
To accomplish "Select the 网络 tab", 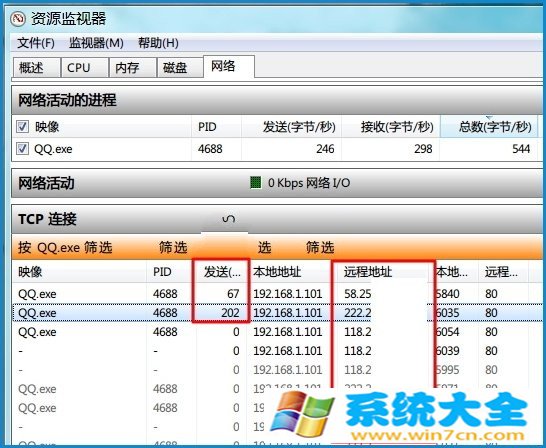I will click(x=229, y=66).
